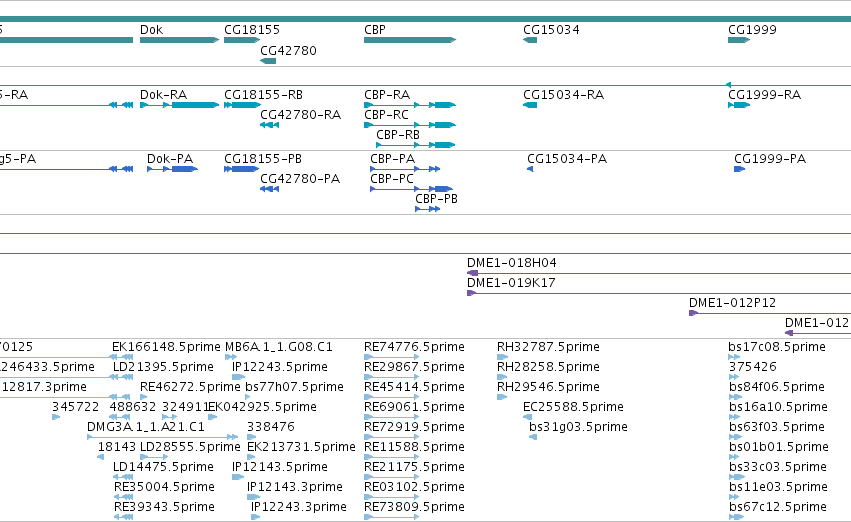This screenshot has width=851, height=522.
Task: Select the 345722 EST label
Action: click(x=75, y=407)
